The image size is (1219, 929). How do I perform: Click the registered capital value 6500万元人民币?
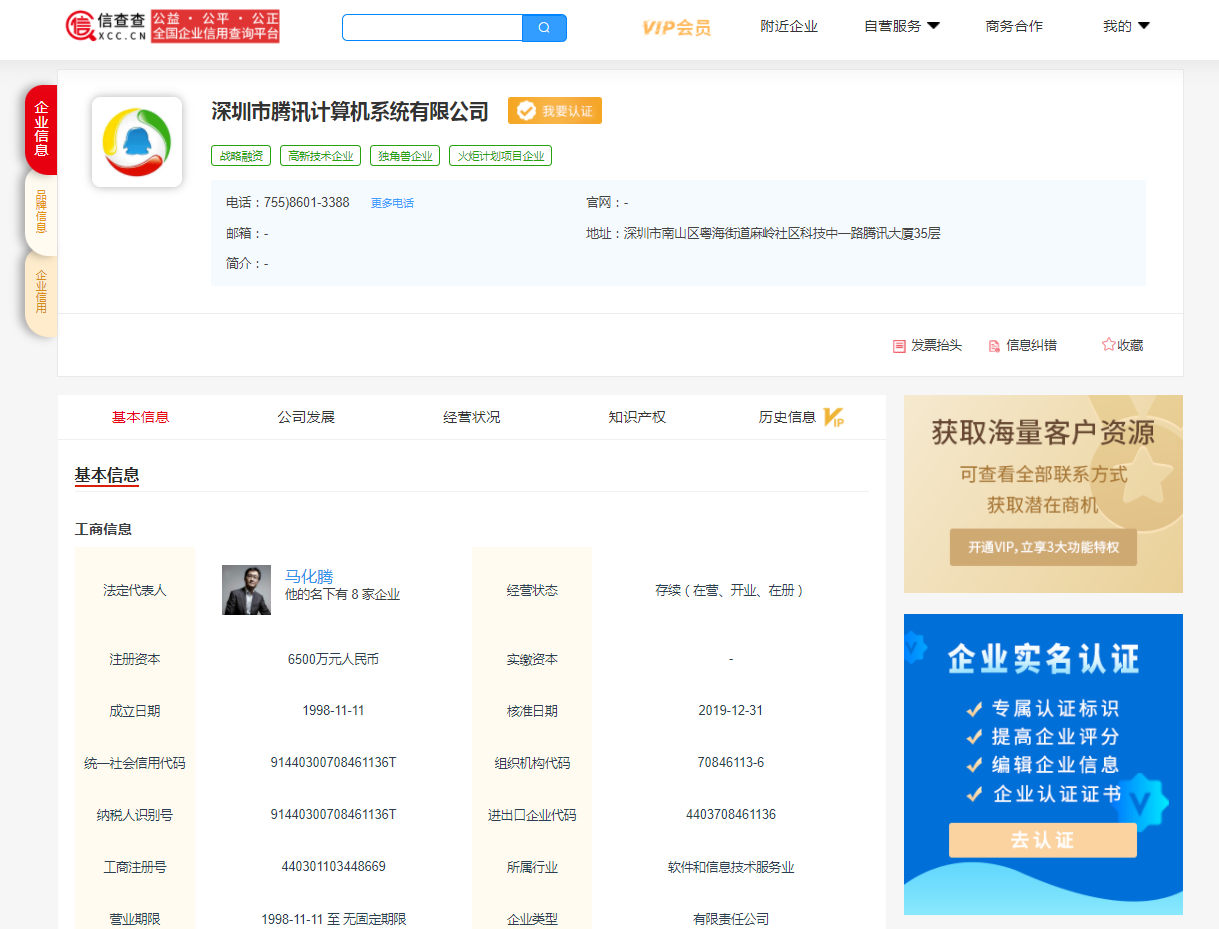coord(333,659)
